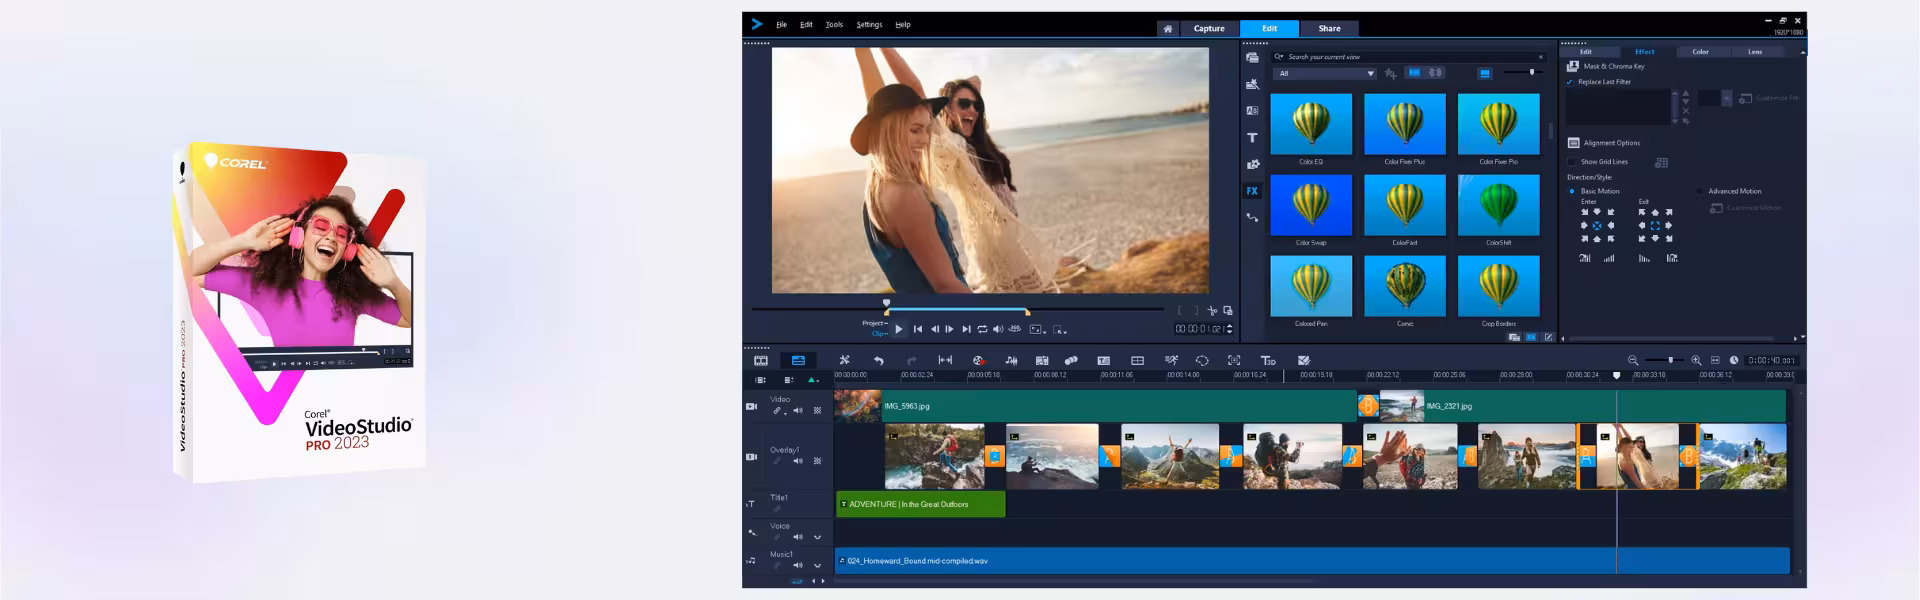Viewport: 1920px width, 600px height.
Task: Click the timeline toolbar tools wrench icon
Action: pos(844,360)
